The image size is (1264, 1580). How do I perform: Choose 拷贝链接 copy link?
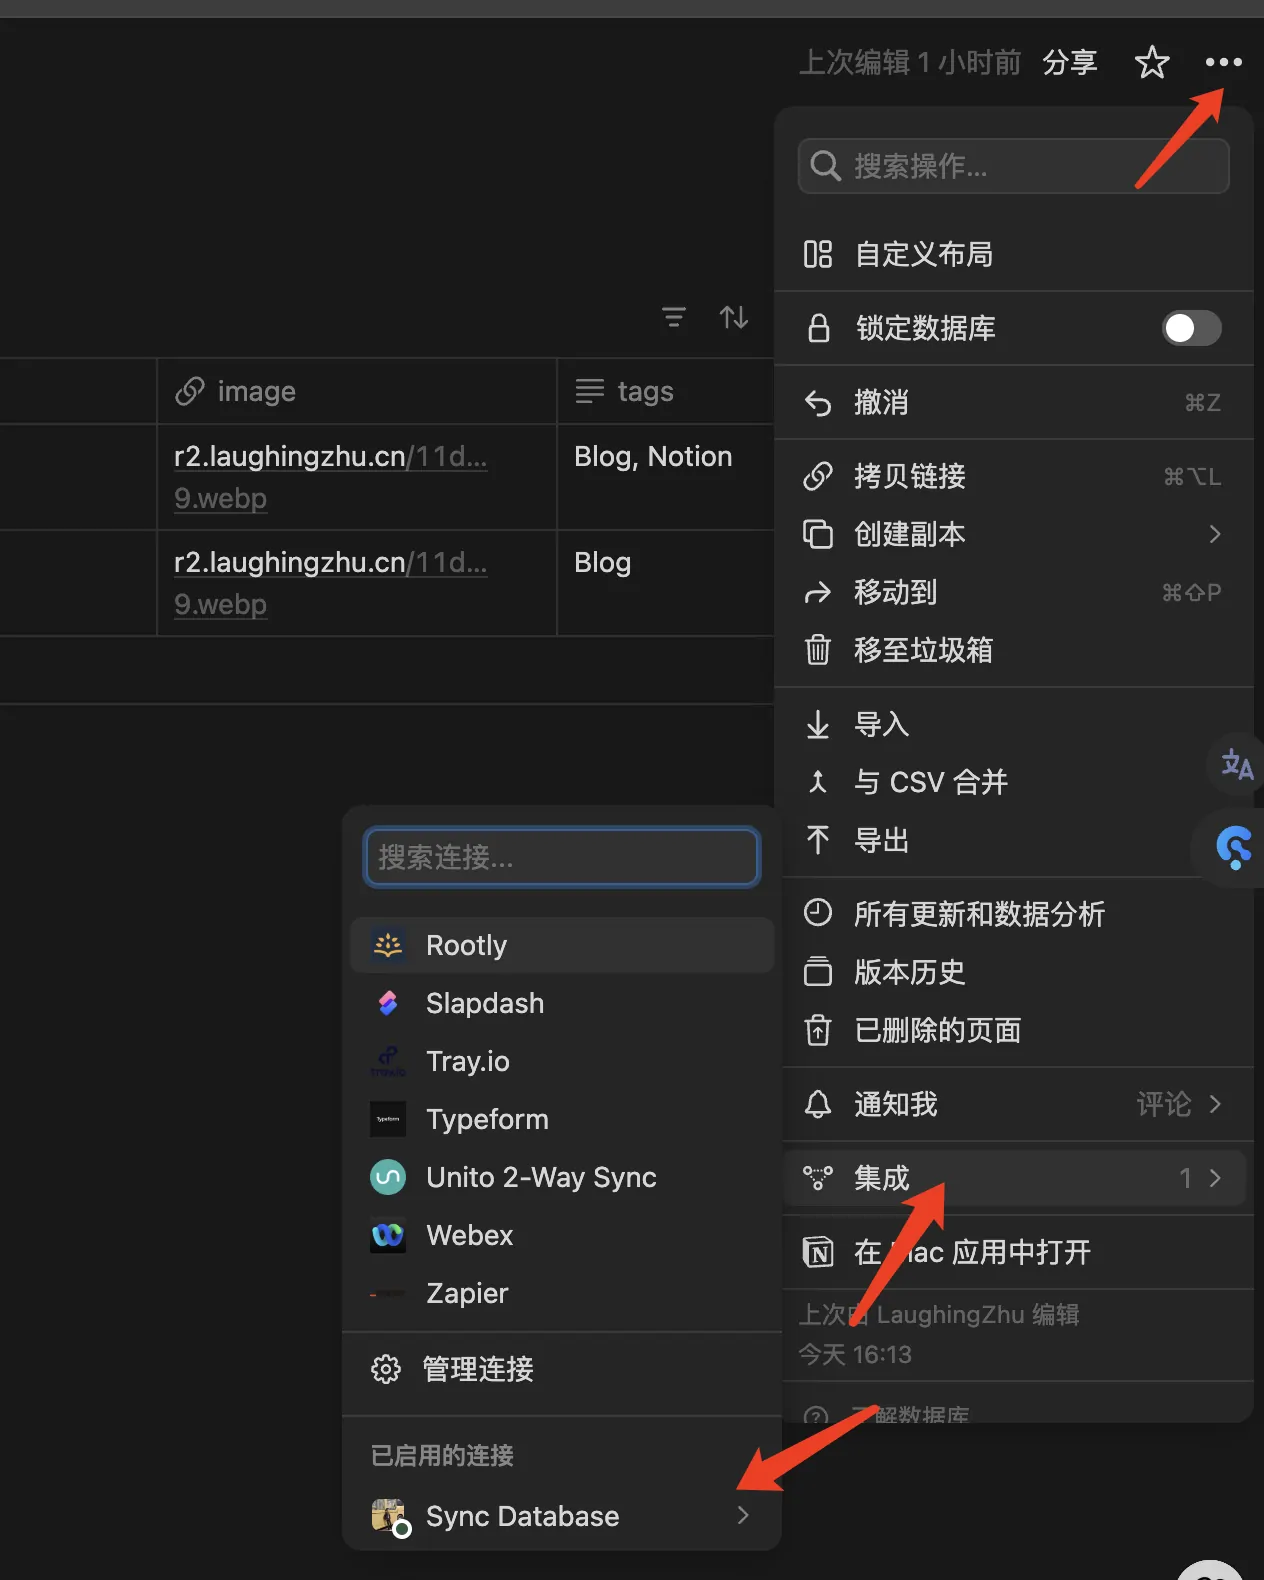[1013, 476]
